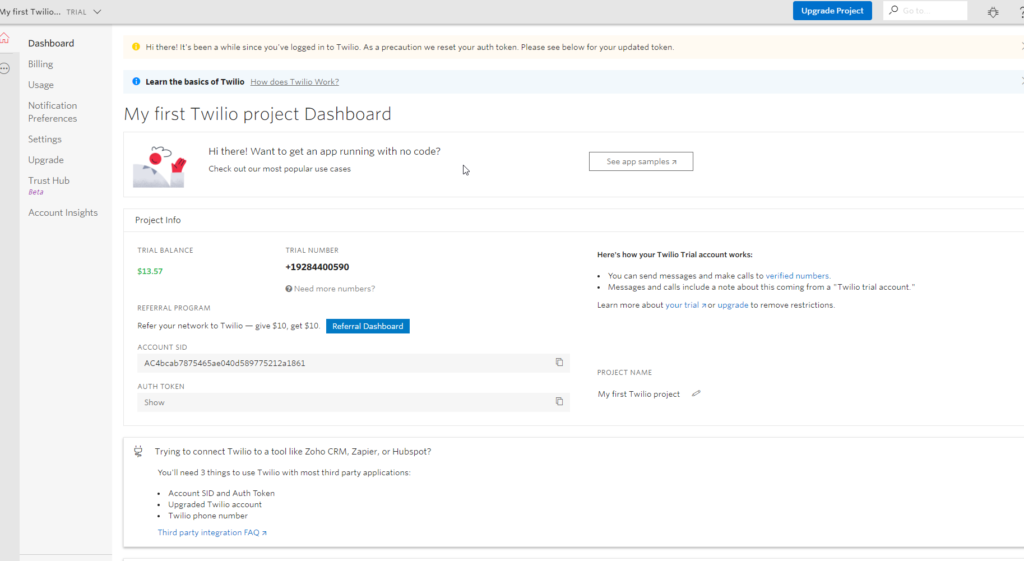Click My first Twilio project name text

click(639, 394)
